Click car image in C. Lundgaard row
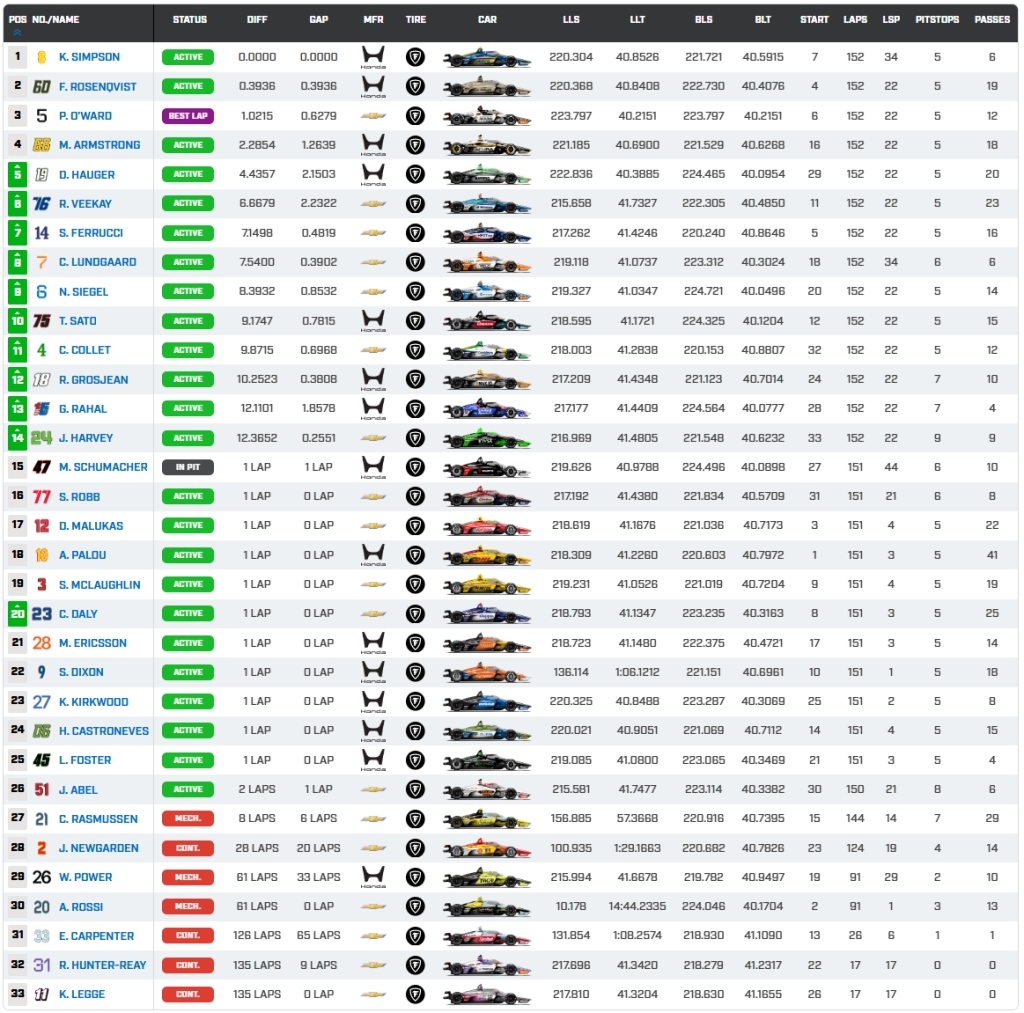The height and width of the screenshot is (1013, 1024). click(487, 262)
